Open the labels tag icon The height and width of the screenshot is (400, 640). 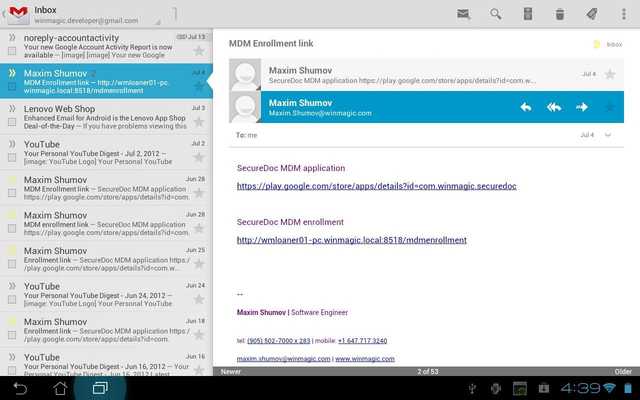click(592, 14)
